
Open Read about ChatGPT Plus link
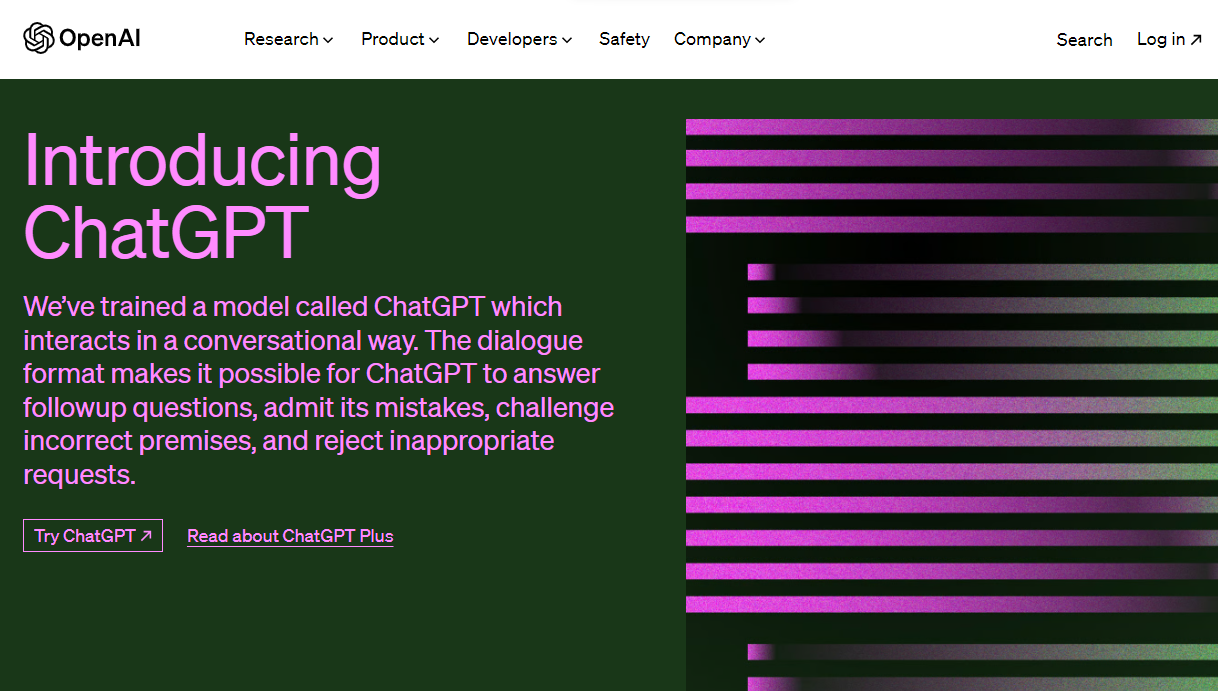[x=290, y=536]
